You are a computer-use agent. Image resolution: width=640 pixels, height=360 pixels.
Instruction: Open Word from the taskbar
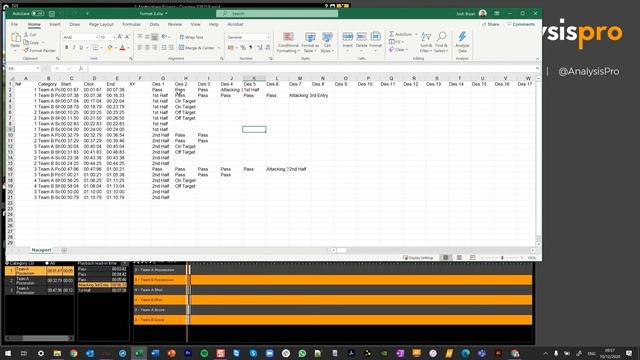point(155,353)
